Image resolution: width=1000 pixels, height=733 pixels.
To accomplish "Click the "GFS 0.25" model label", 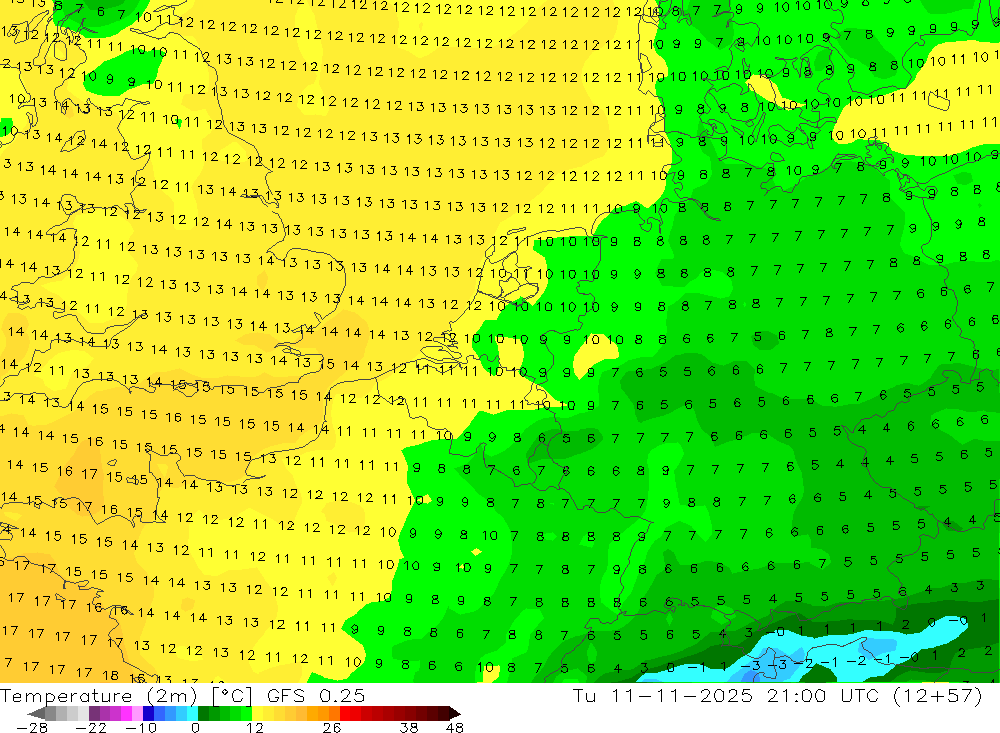I will (x=316, y=695).
